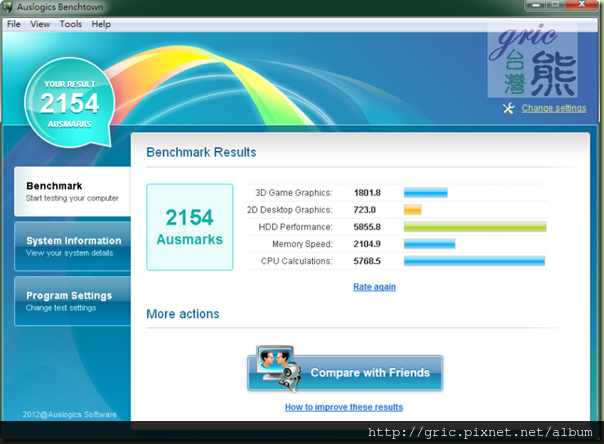Click the Benchmark Results heading
Viewport: 604px width, 444px height.
pos(201,152)
